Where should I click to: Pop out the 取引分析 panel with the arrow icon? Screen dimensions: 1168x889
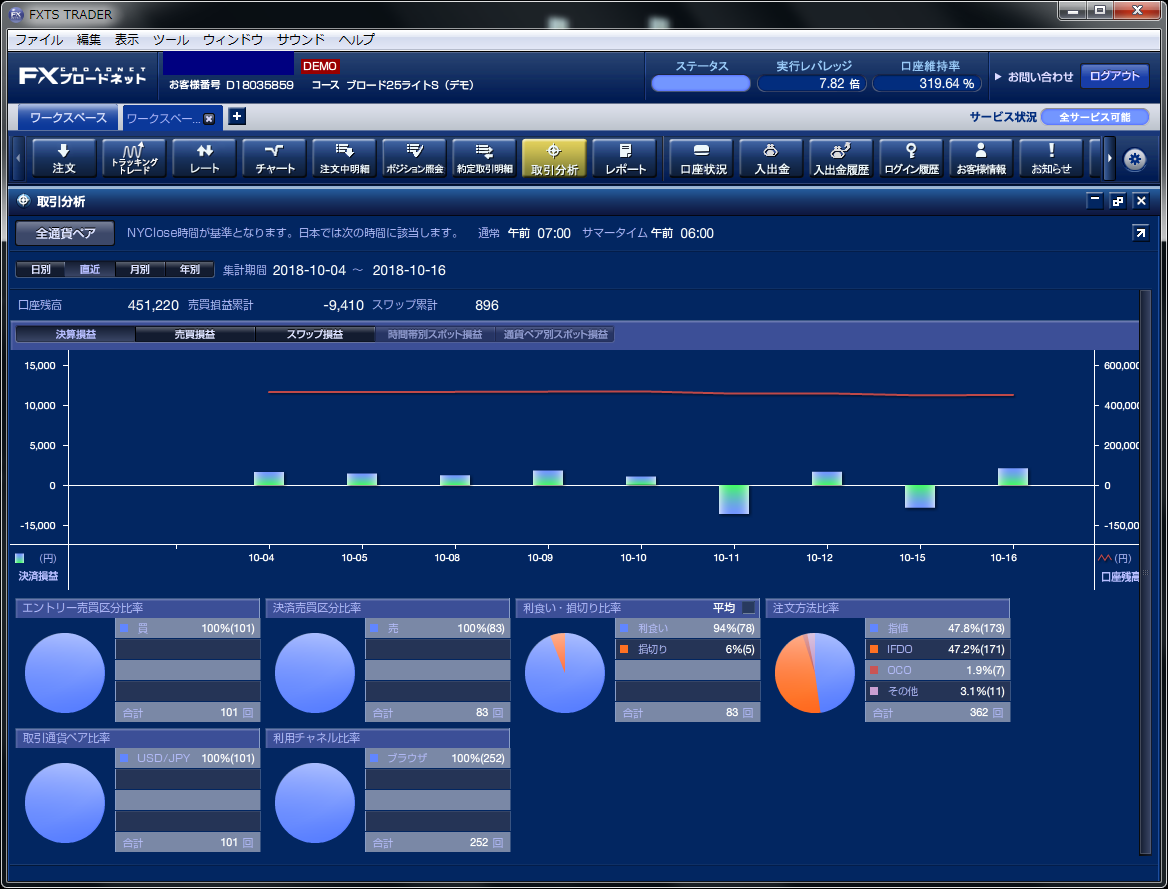click(1140, 233)
